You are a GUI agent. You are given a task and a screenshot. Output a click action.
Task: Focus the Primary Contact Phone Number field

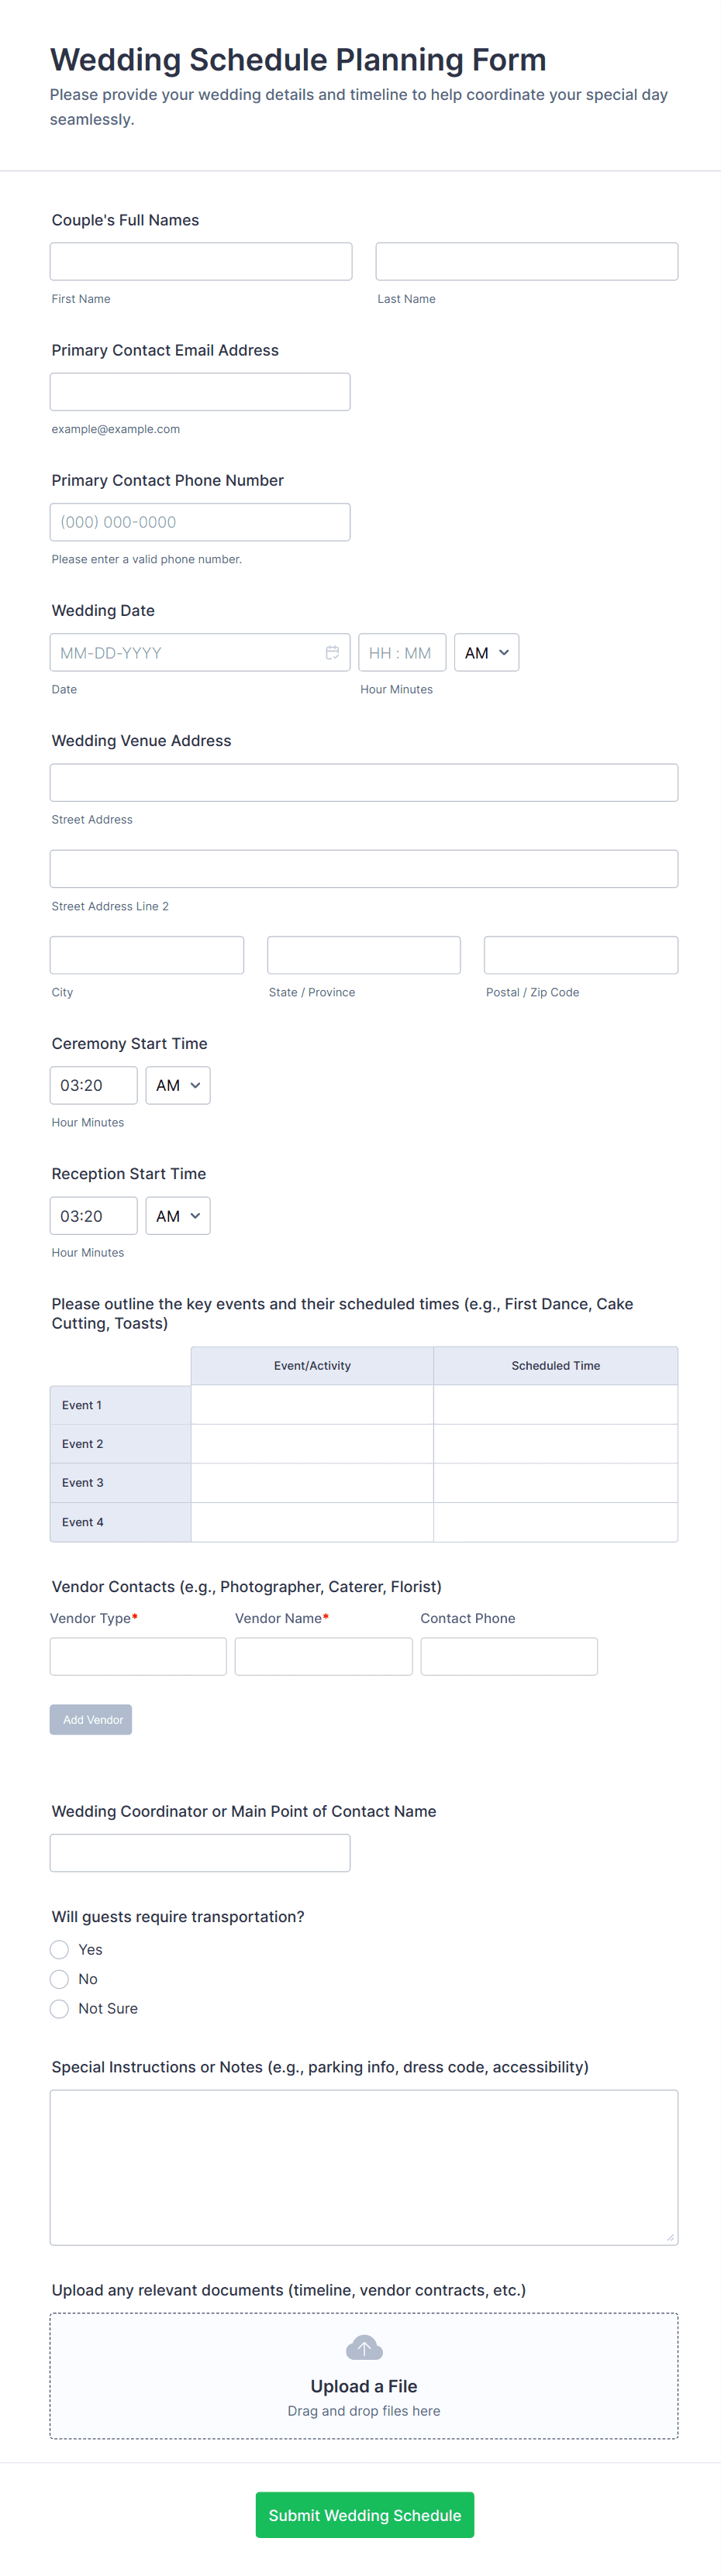pyautogui.click(x=200, y=522)
